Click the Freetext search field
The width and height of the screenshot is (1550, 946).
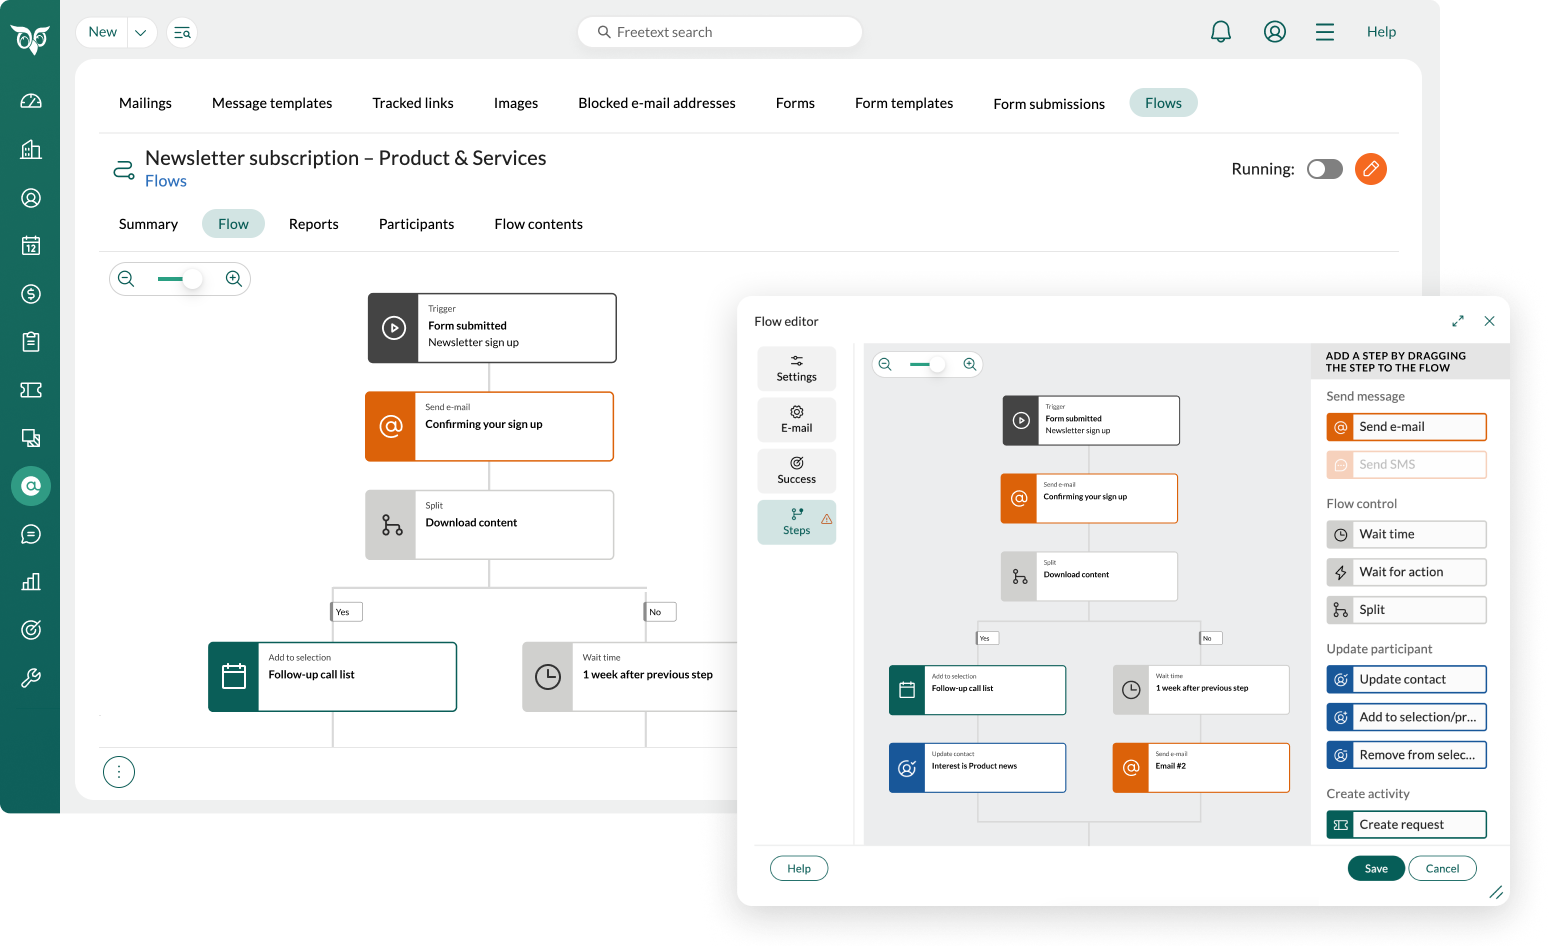point(720,32)
